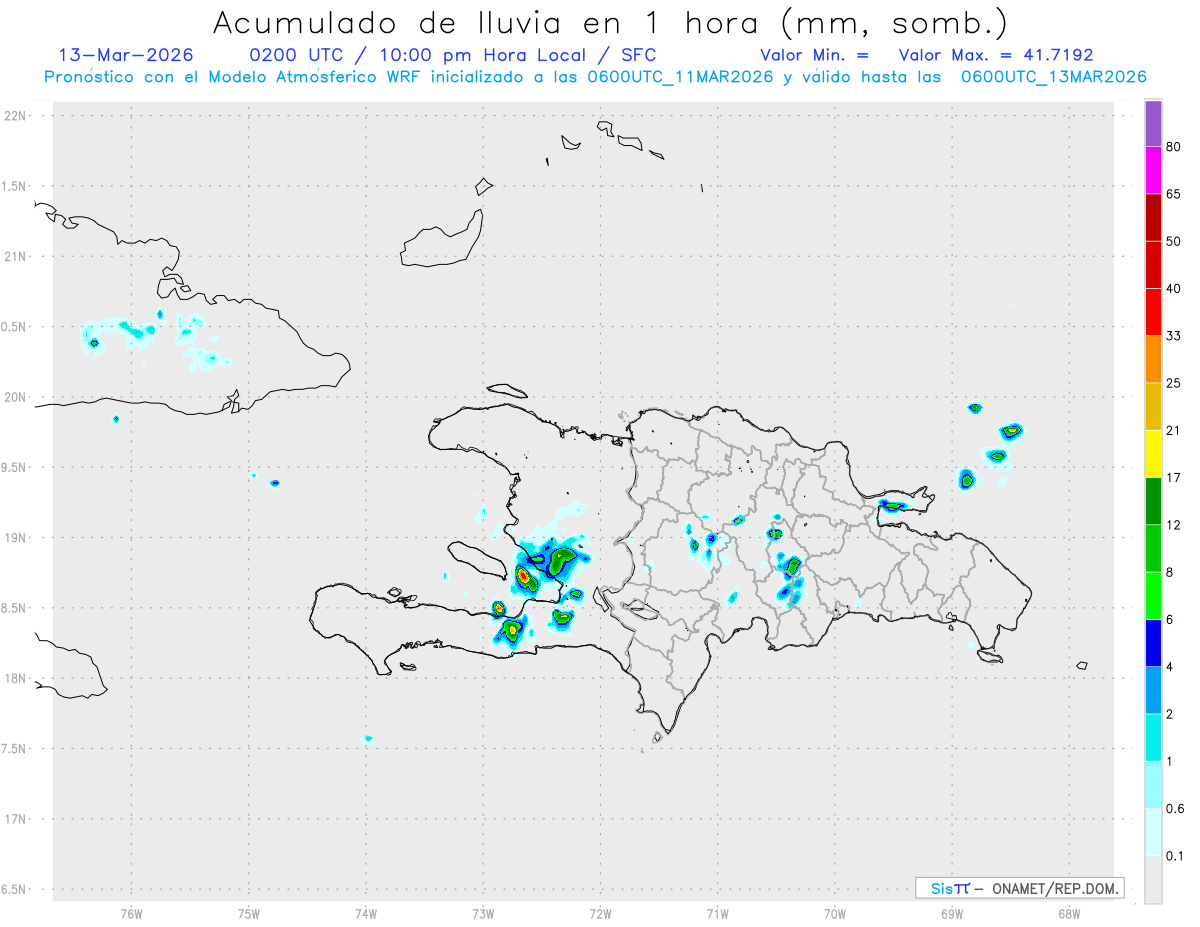The image size is (1200, 927).
Task: Click the magenta swatch between 65 and 80
Action: (x=1153, y=170)
